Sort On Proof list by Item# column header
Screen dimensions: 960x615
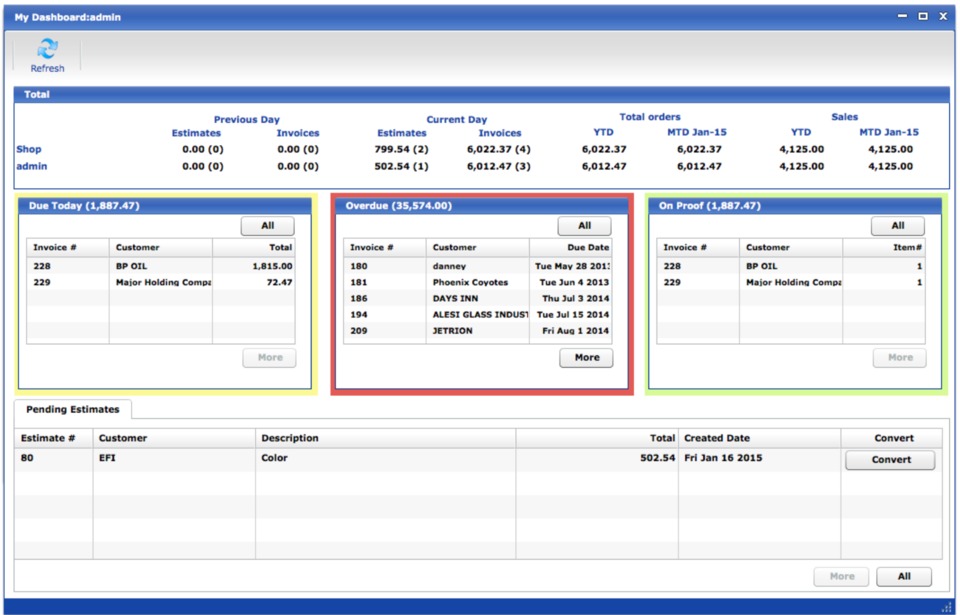click(x=884, y=247)
